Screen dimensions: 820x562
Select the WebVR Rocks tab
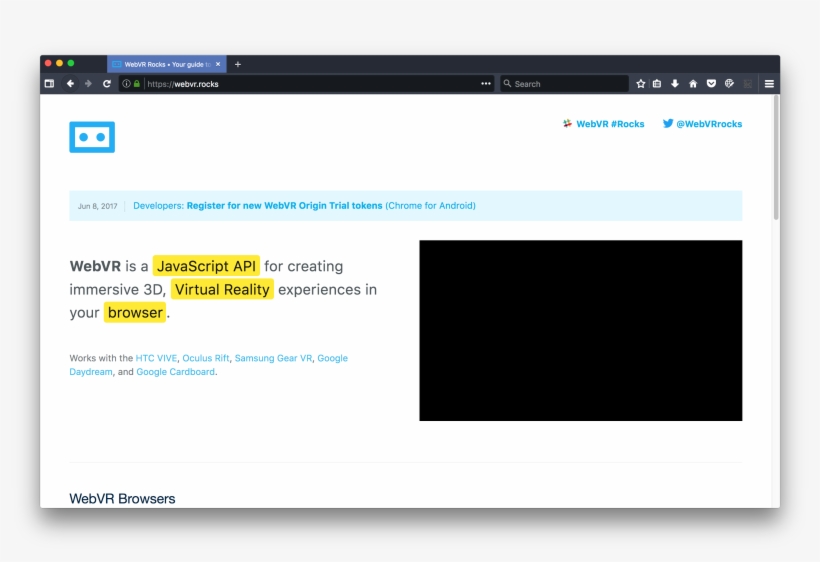coord(166,64)
